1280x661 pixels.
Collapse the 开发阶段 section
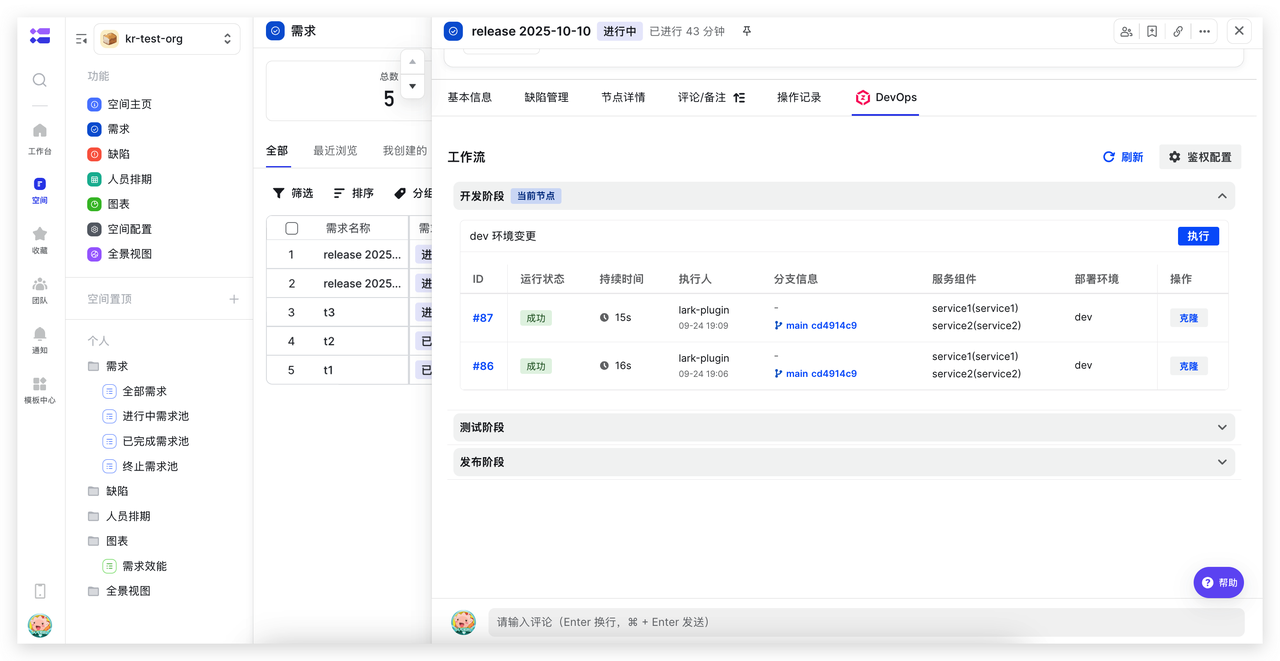tap(1222, 195)
